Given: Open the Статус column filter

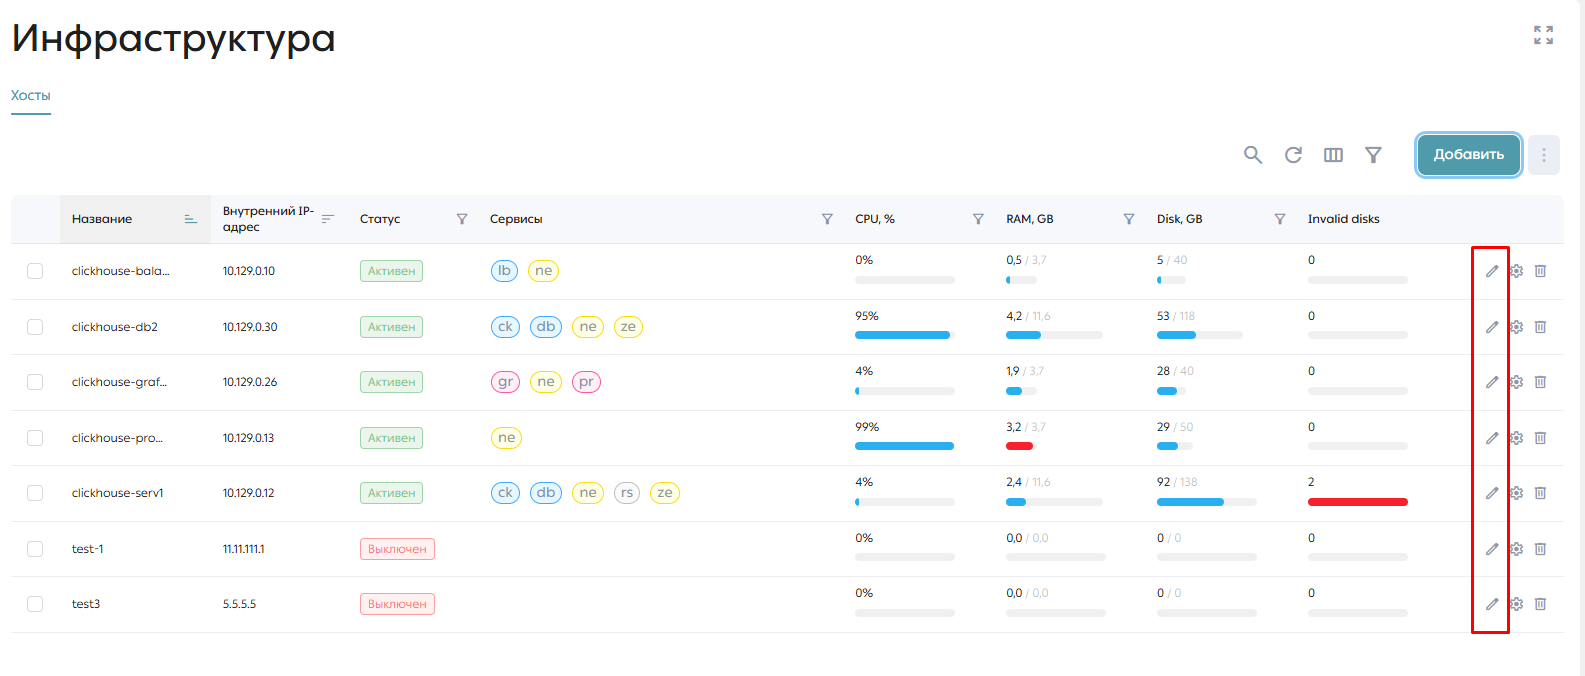Looking at the screenshot, I should pos(462,219).
